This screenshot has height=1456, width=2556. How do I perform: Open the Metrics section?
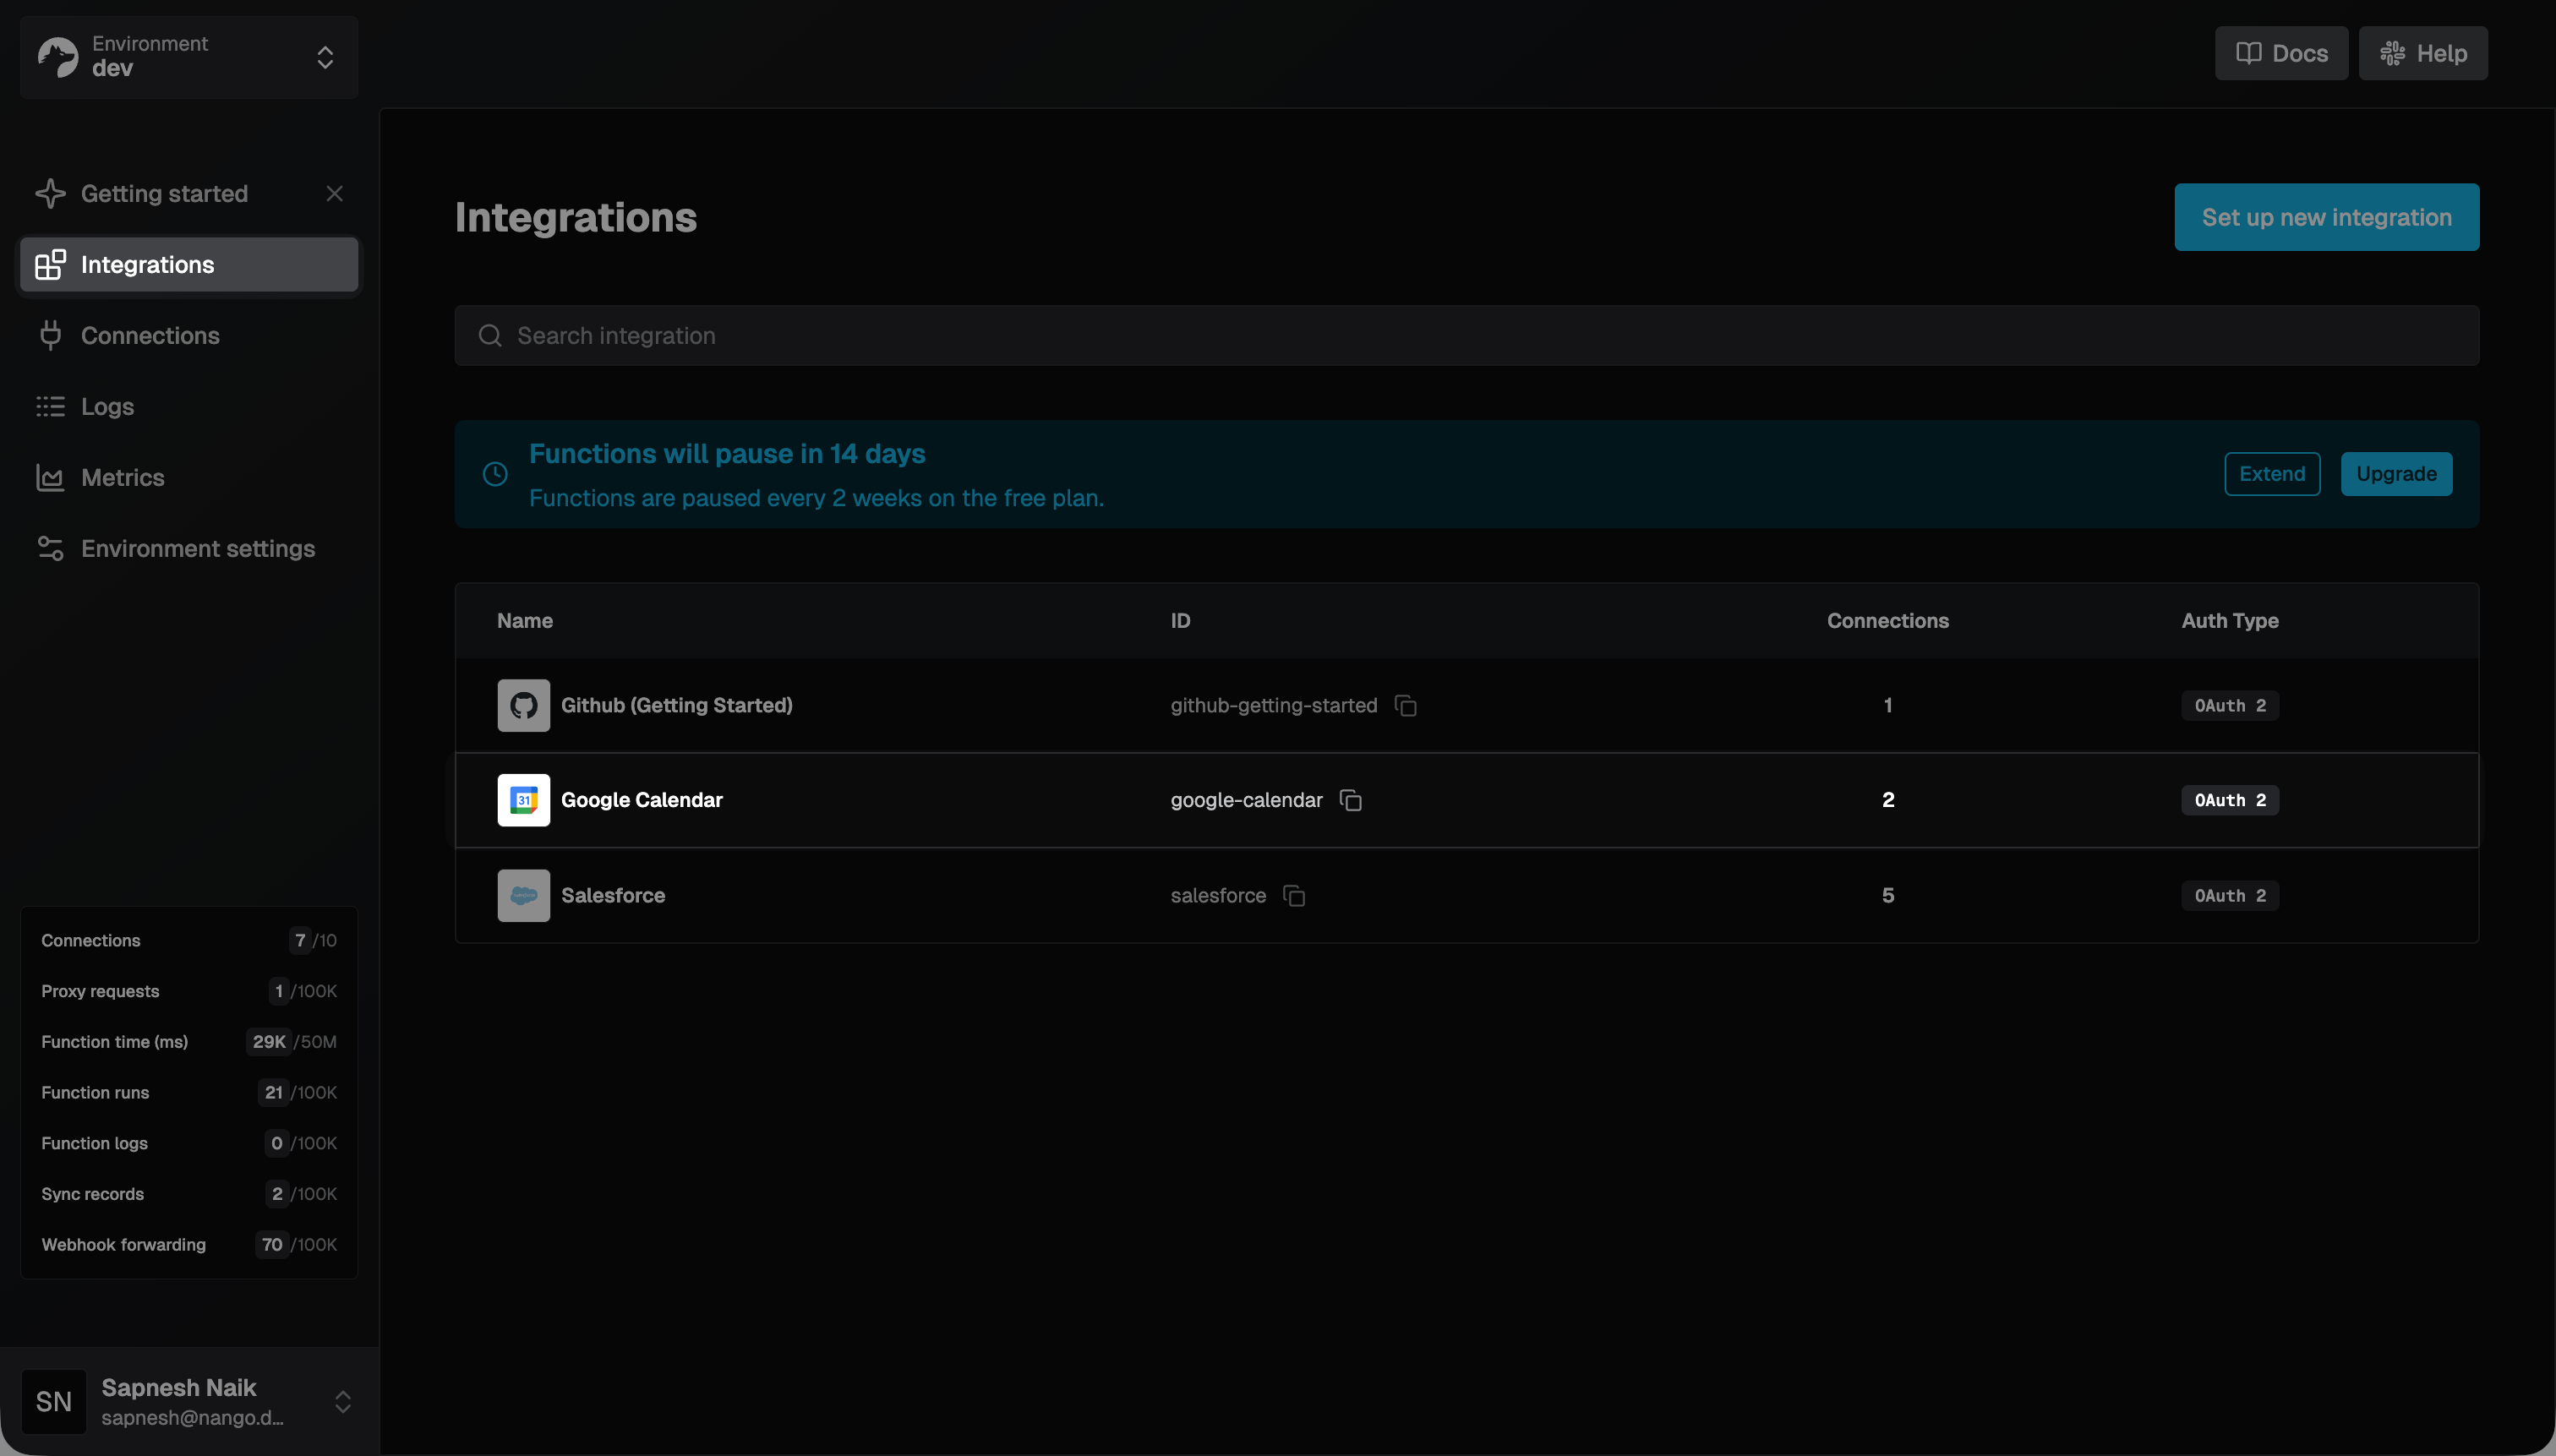pos(122,478)
